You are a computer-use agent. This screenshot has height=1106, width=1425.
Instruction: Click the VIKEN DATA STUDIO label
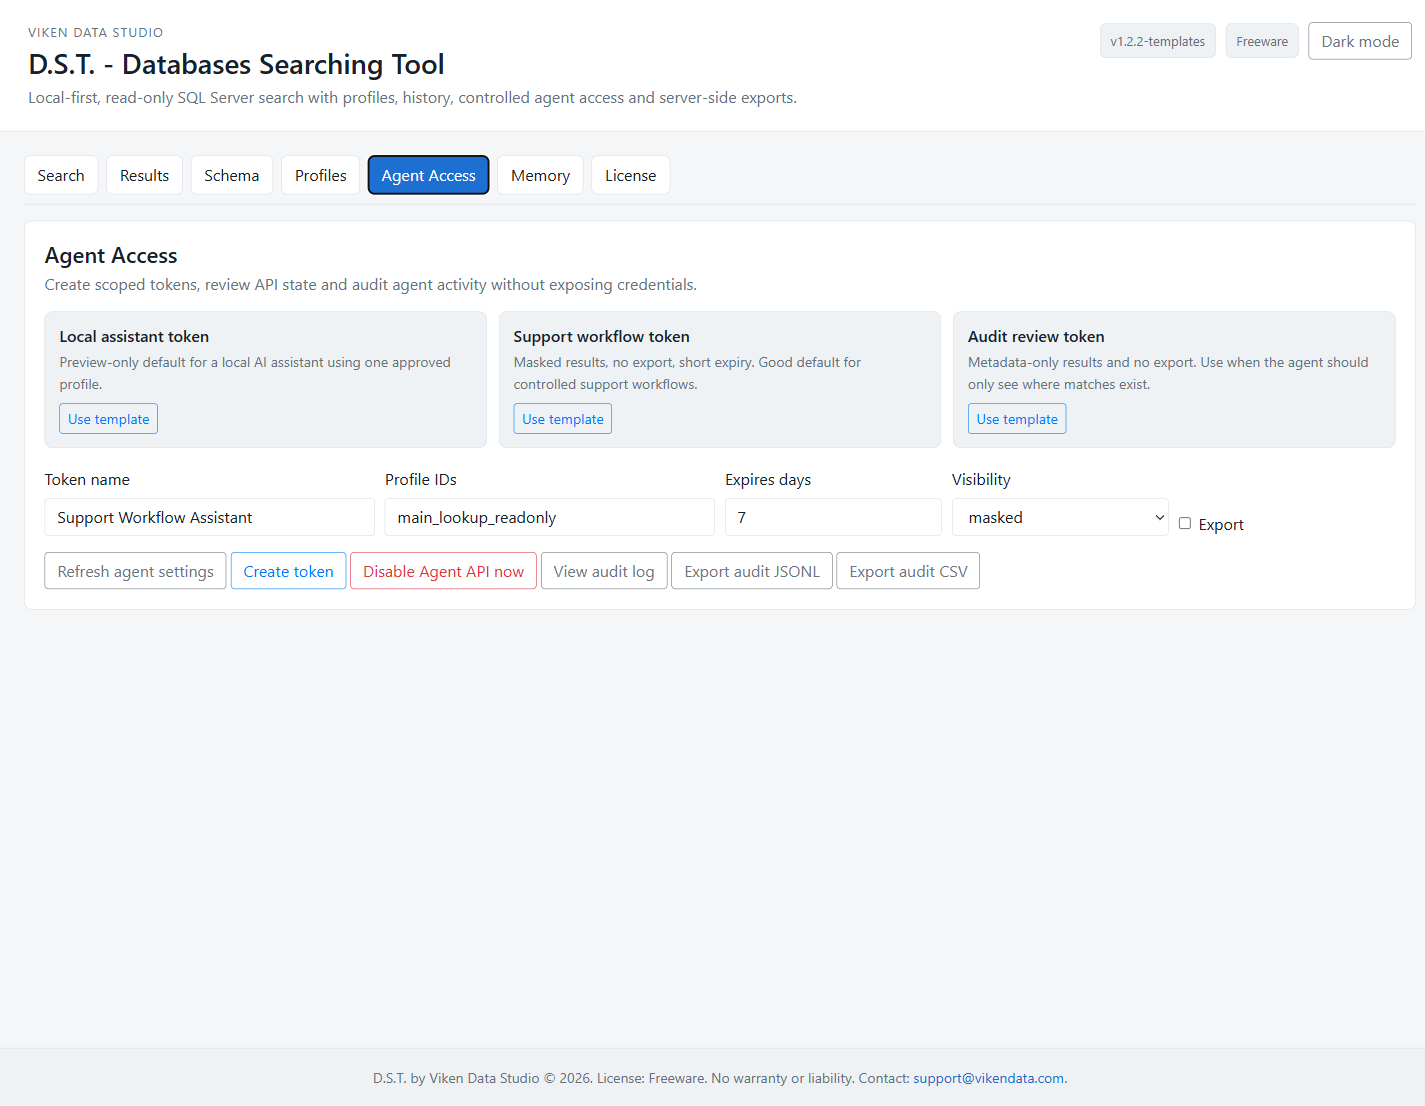pyautogui.click(x=95, y=33)
